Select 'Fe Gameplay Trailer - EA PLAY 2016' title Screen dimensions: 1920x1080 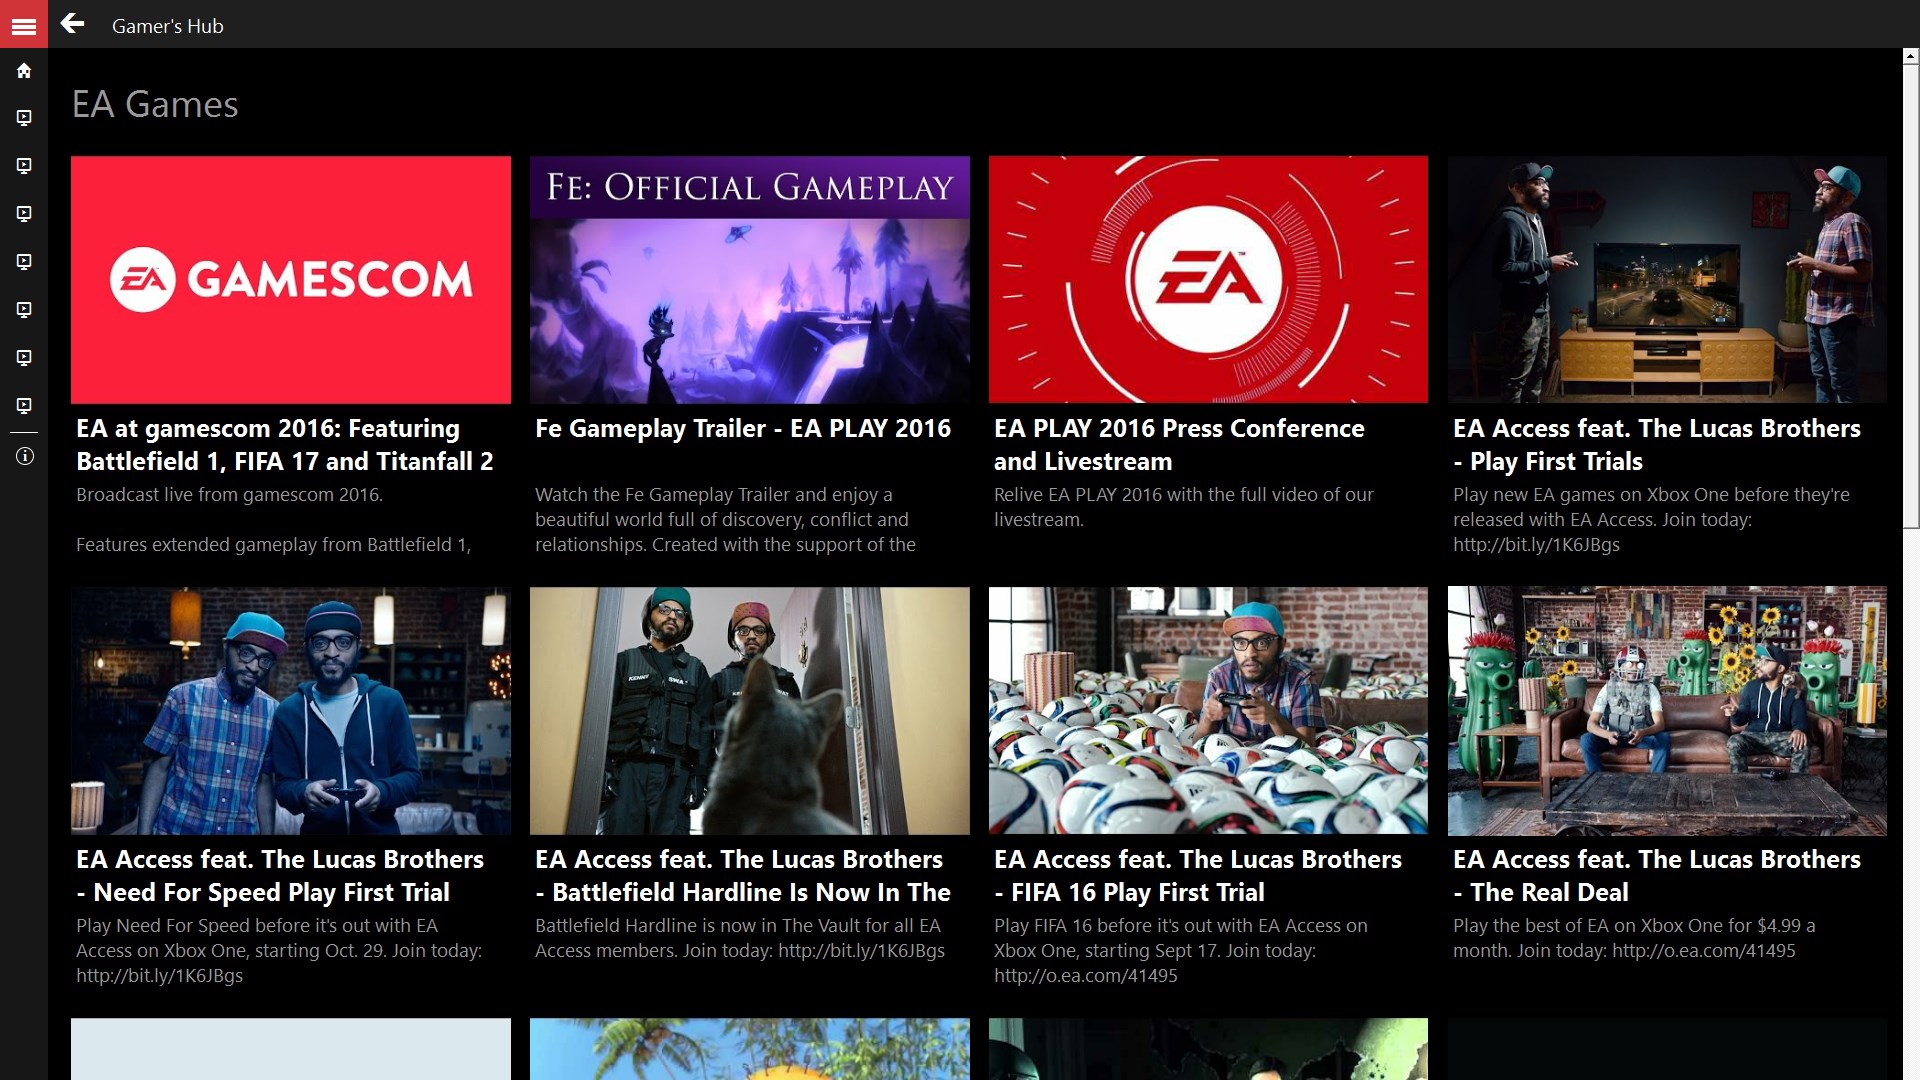[x=742, y=429]
